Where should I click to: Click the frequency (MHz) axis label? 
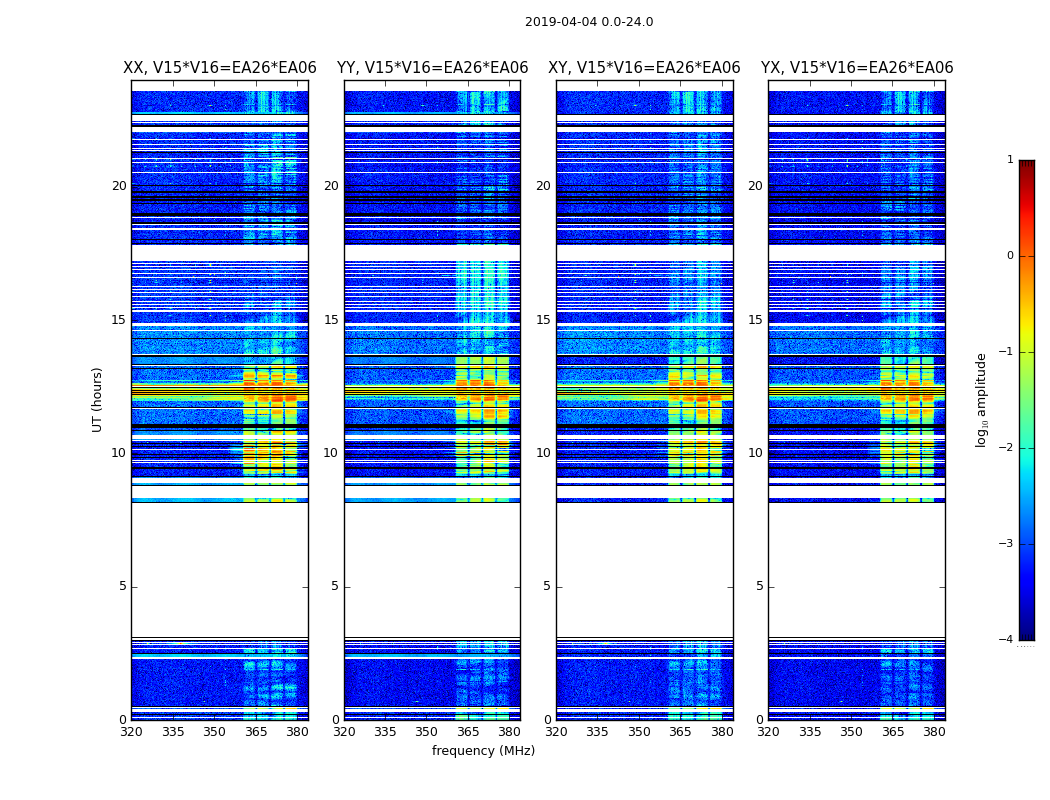(x=483, y=750)
